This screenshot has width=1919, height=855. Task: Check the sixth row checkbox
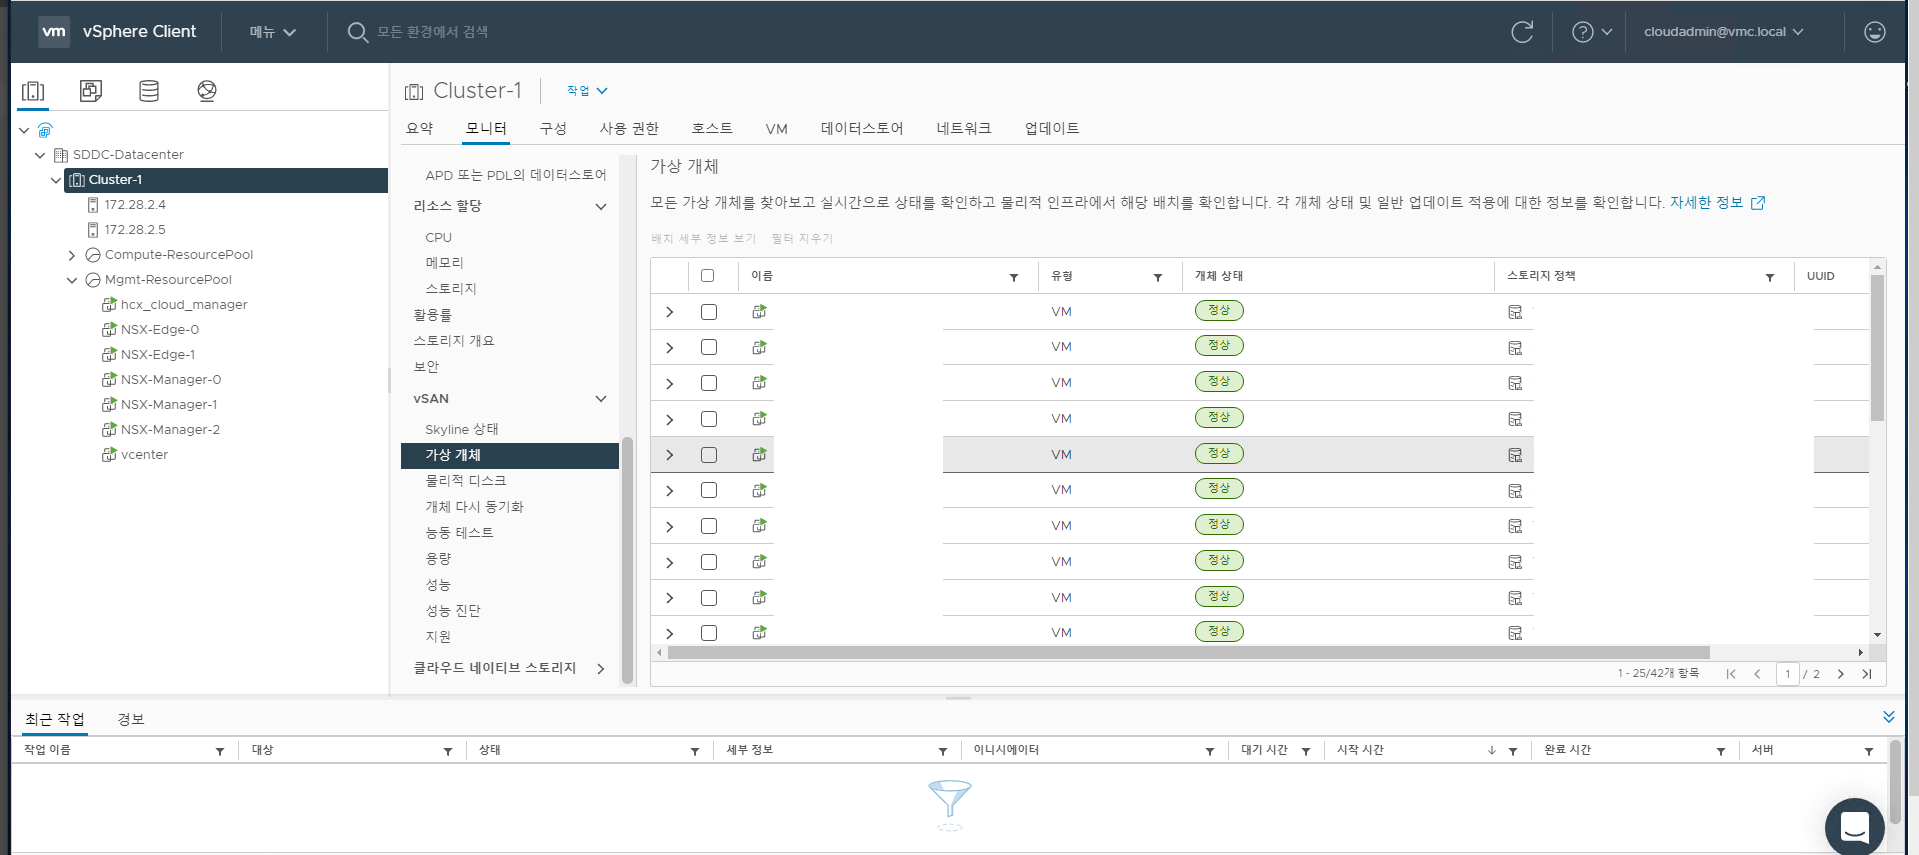point(709,490)
